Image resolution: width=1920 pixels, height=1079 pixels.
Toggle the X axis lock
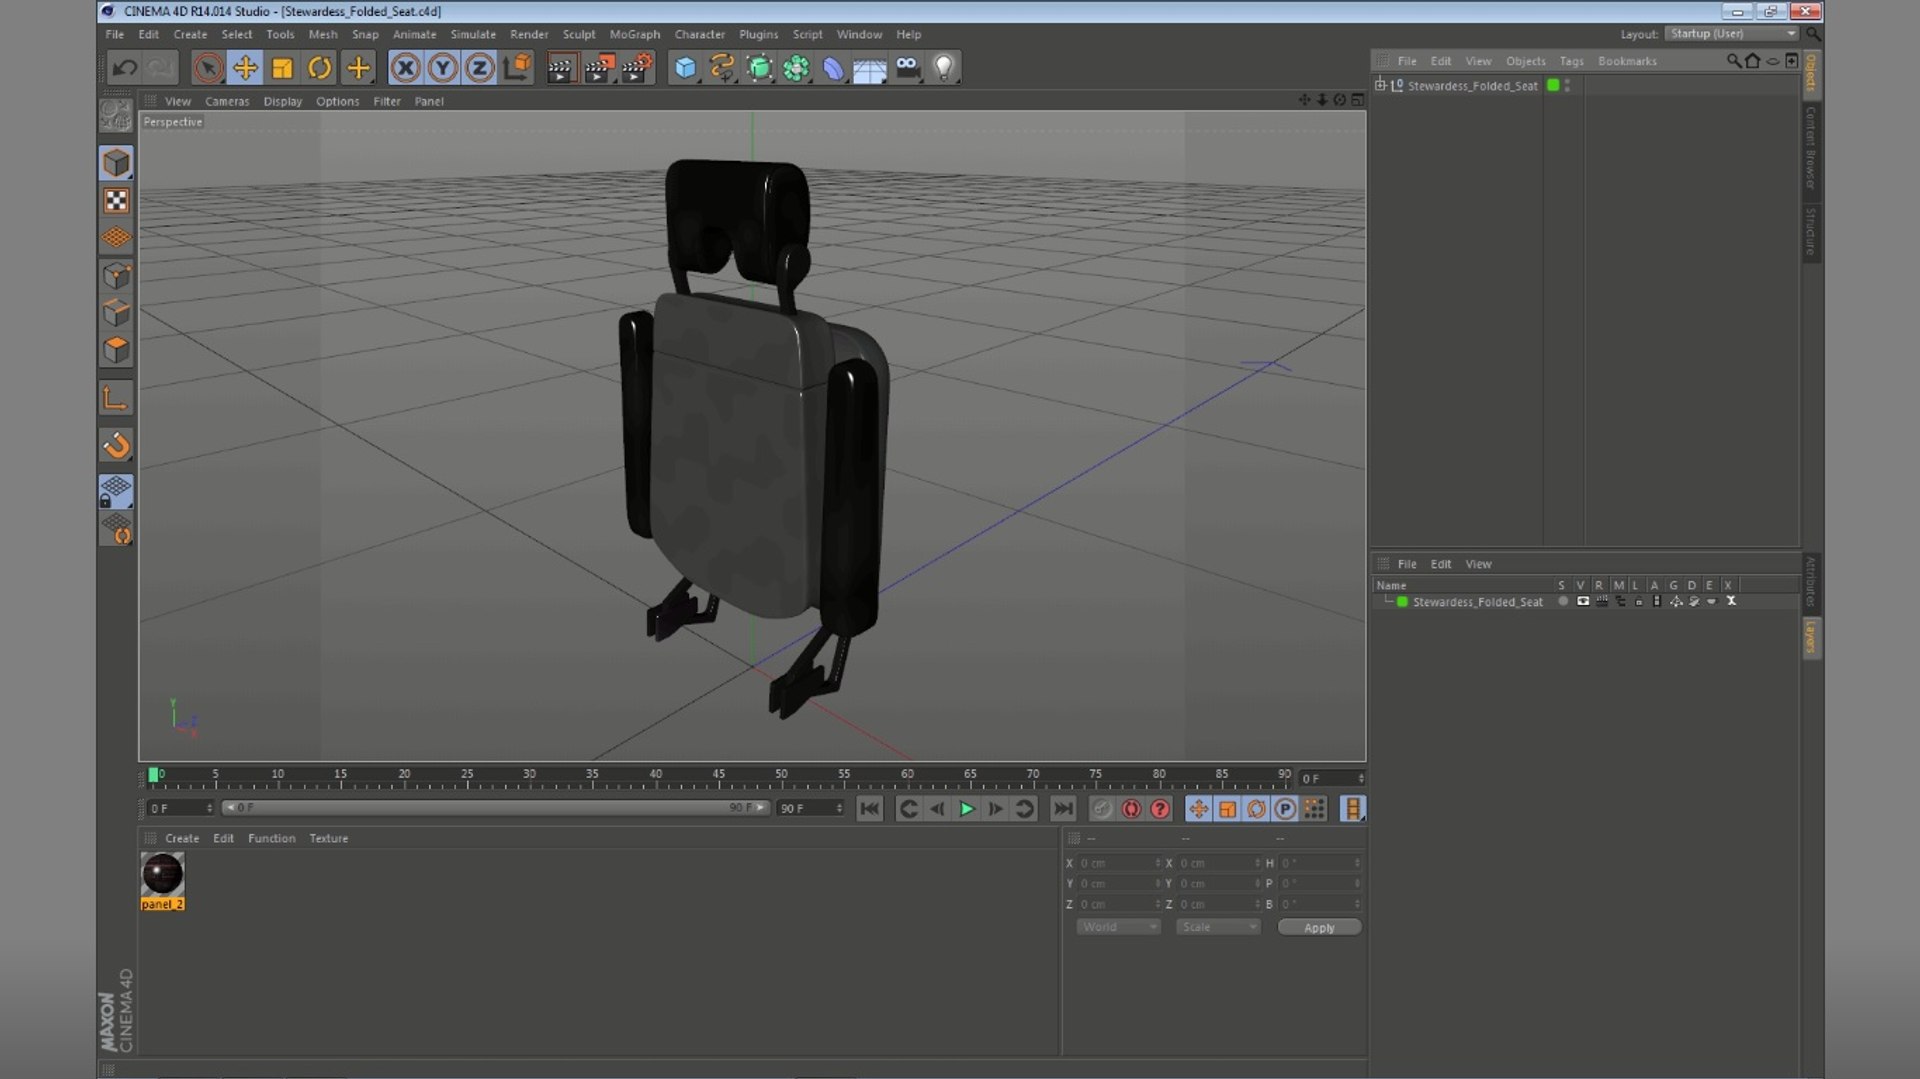(x=405, y=68)
